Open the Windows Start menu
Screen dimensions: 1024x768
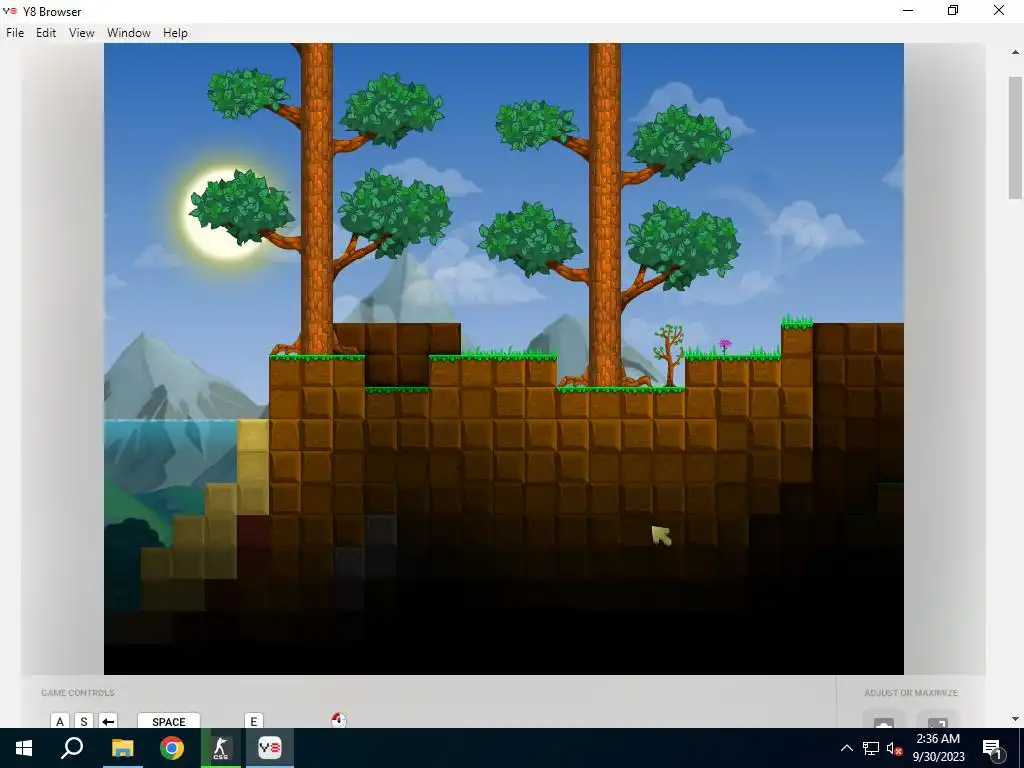click(x=24, y=748)
